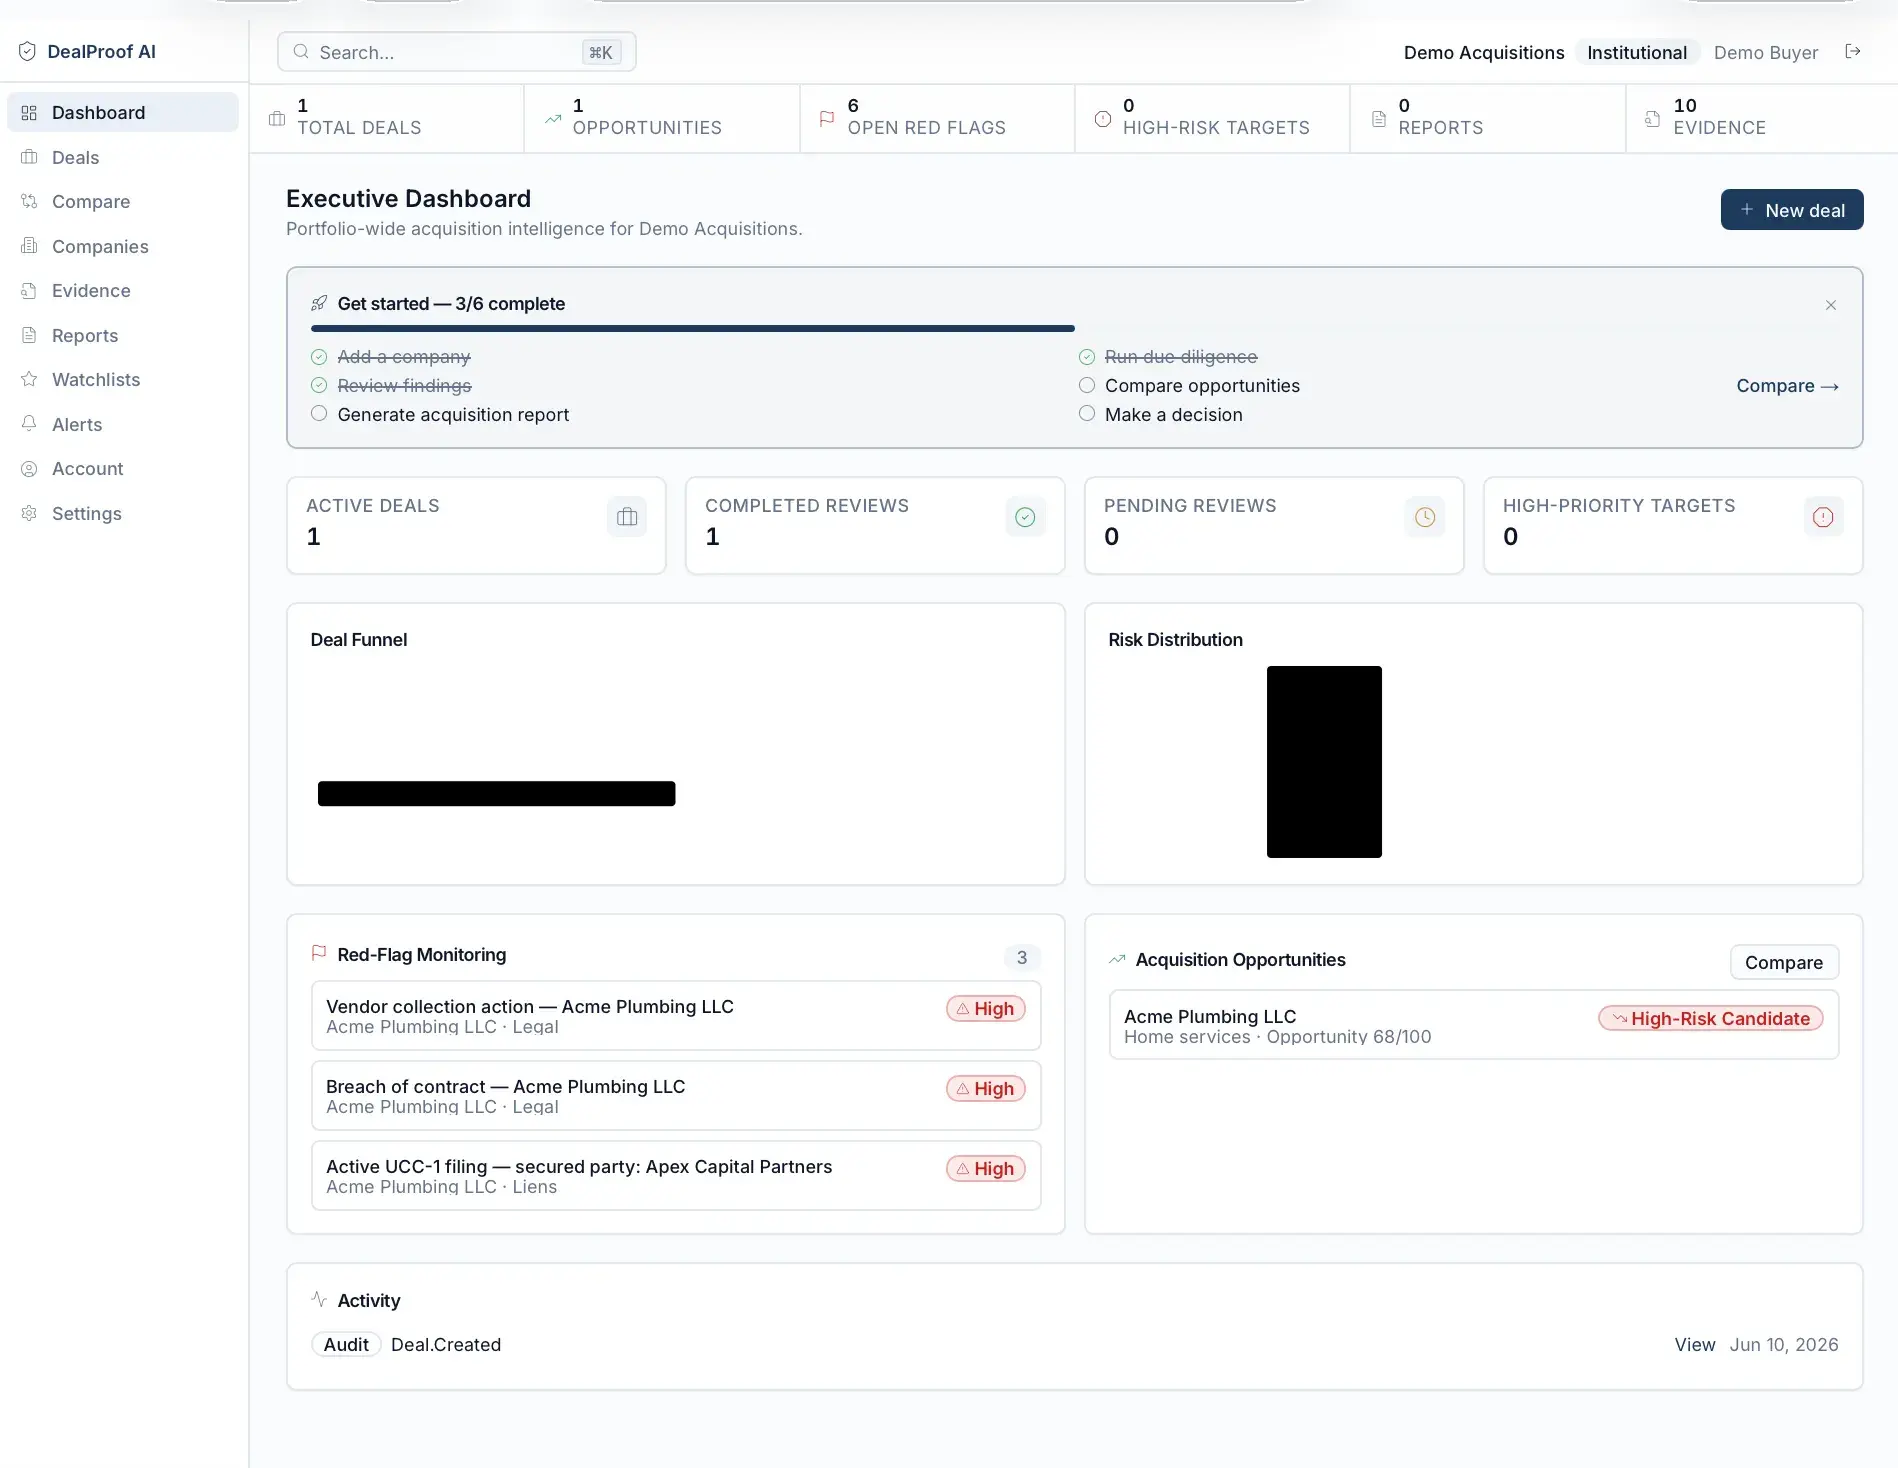Click the Demo Acquisitions organization name
The image size is (1898, 1468).
coord(1484,52)
